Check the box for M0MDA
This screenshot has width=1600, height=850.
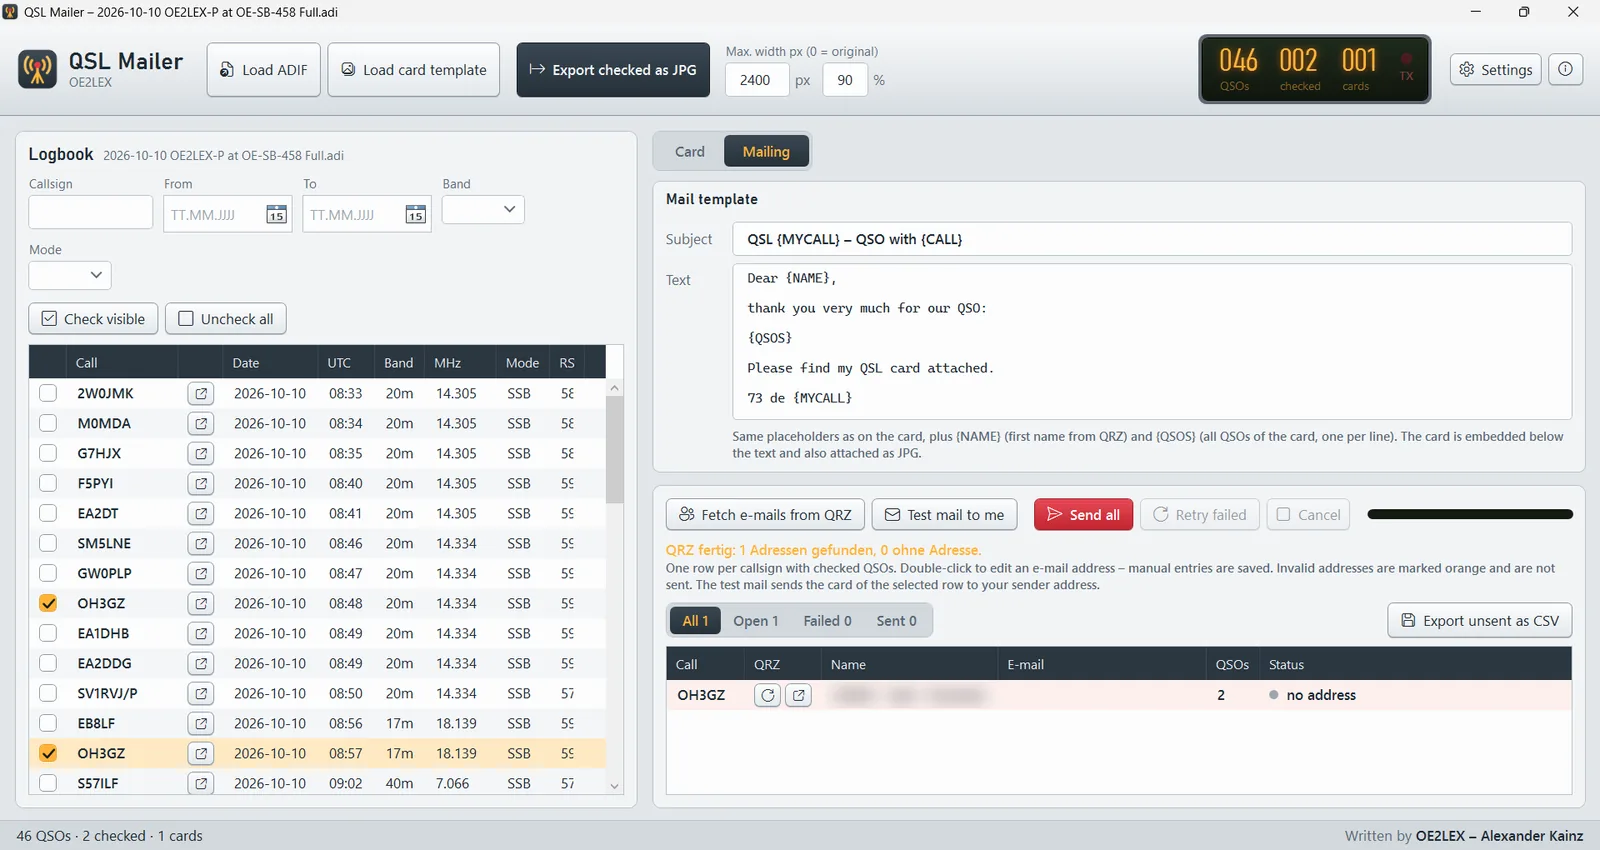click(48, 424)
